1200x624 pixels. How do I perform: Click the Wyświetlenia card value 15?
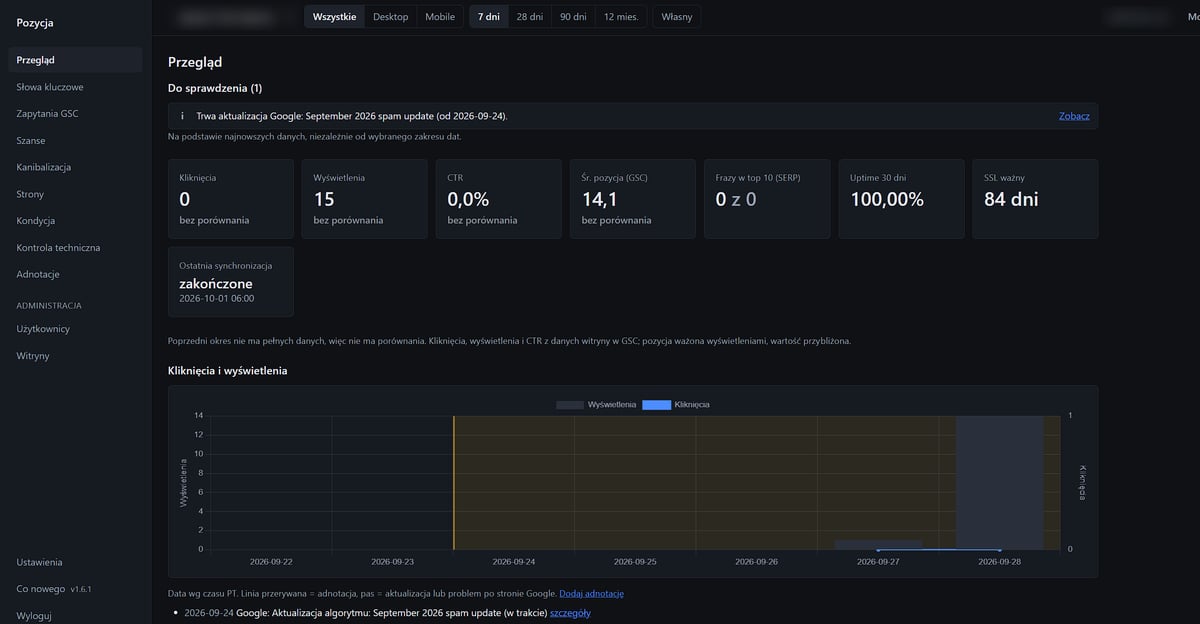324,199
